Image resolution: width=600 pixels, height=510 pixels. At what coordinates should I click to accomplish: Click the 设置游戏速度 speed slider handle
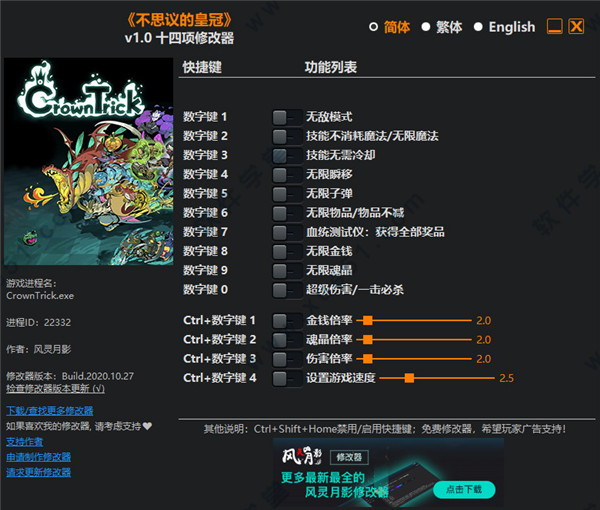(x=410, y=378)
